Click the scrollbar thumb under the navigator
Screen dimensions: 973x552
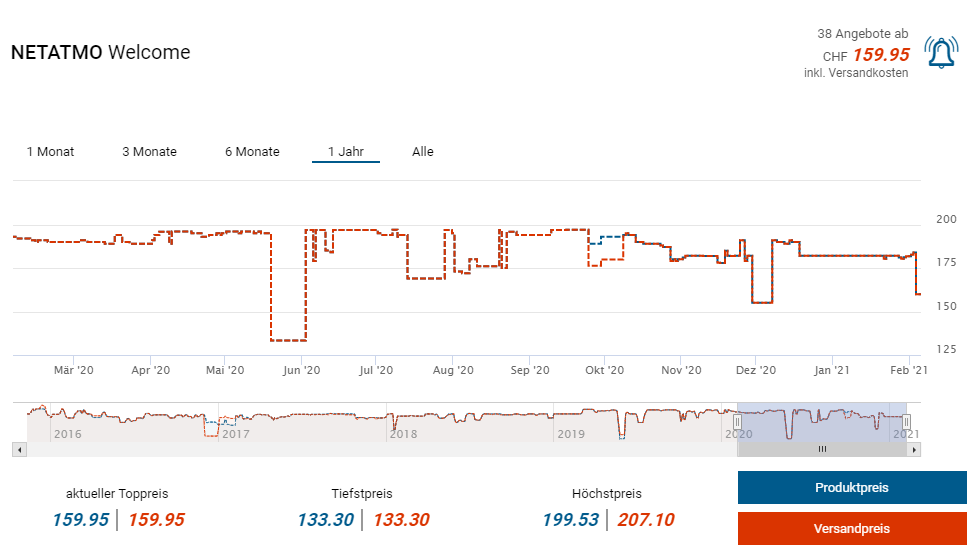coord(822,450)
